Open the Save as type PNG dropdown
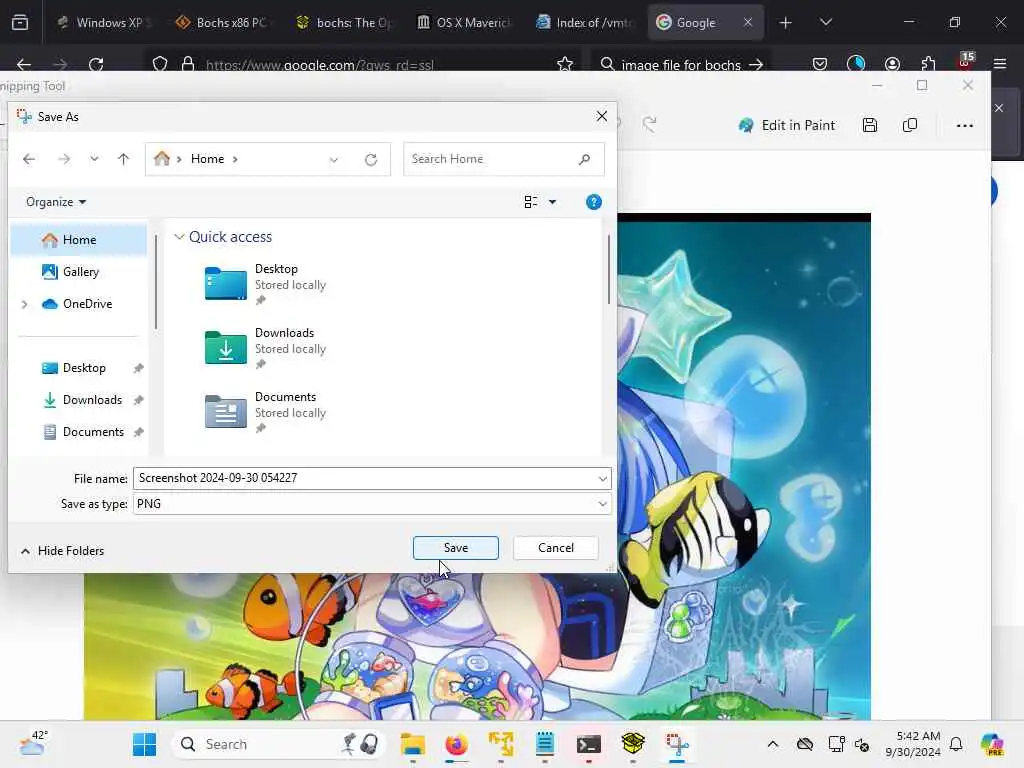Viewport: 1024px width, 768px height. pos(372,504)
